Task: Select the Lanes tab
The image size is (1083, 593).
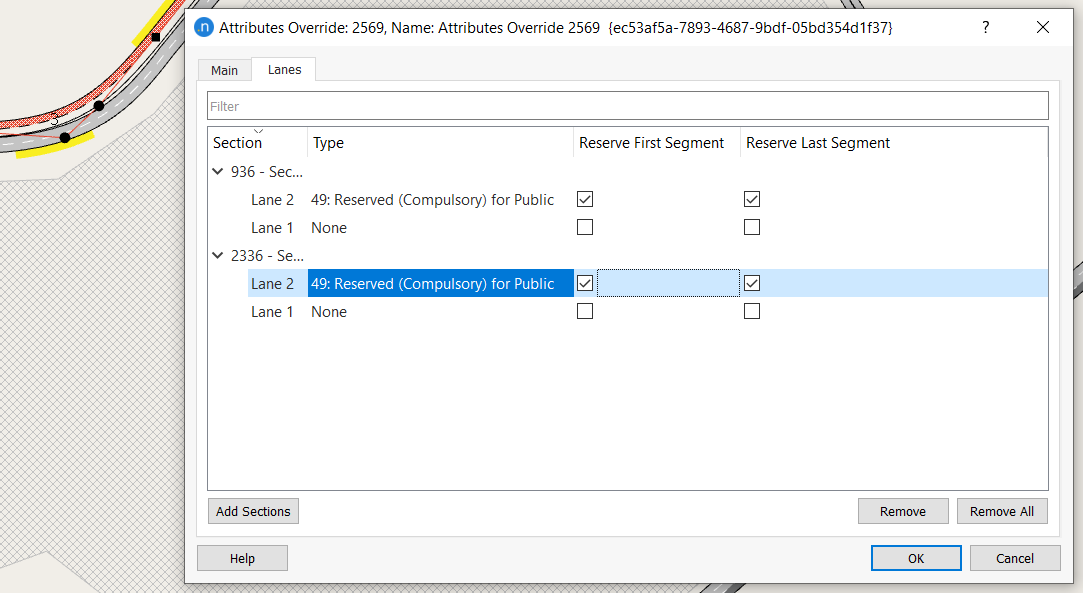Action: click(x=284, y=70)
